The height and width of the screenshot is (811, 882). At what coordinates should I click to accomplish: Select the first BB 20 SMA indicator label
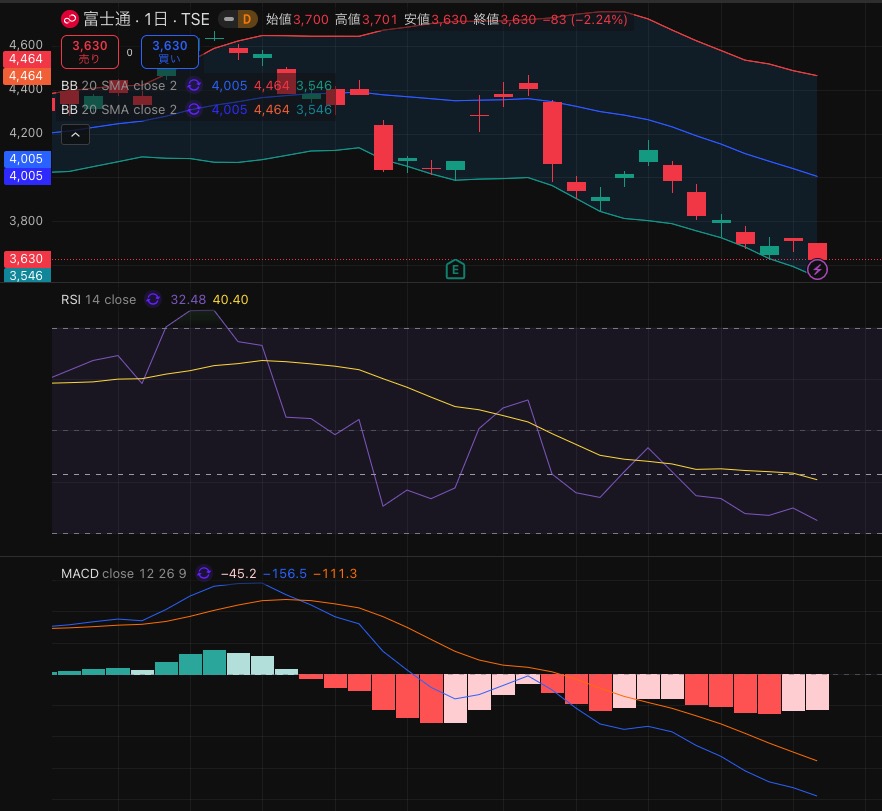coord(118,86)
